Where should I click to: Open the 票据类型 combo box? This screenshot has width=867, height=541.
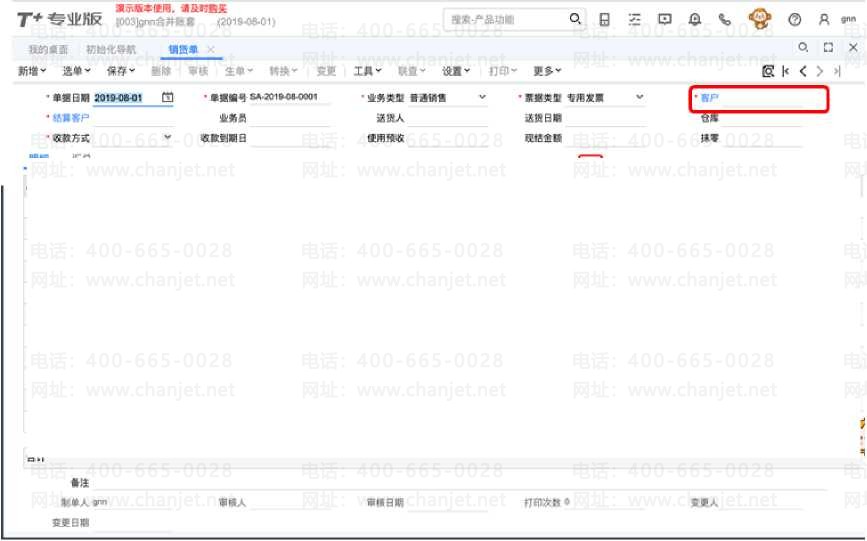605,97
